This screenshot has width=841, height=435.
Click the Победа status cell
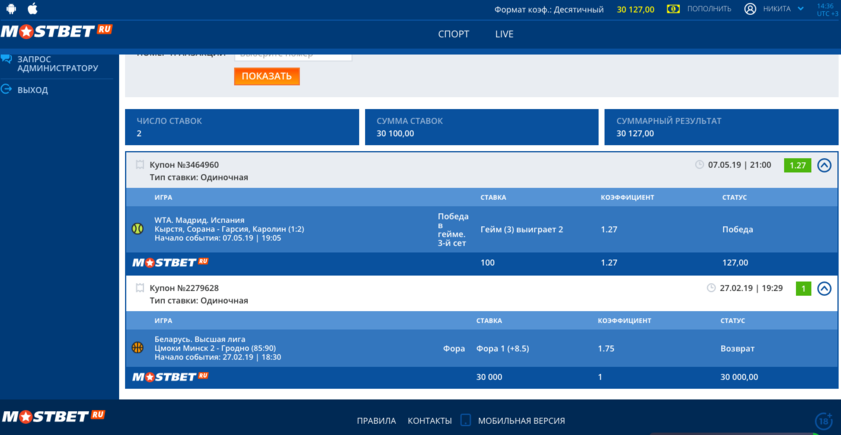click(x=737, y=230)
